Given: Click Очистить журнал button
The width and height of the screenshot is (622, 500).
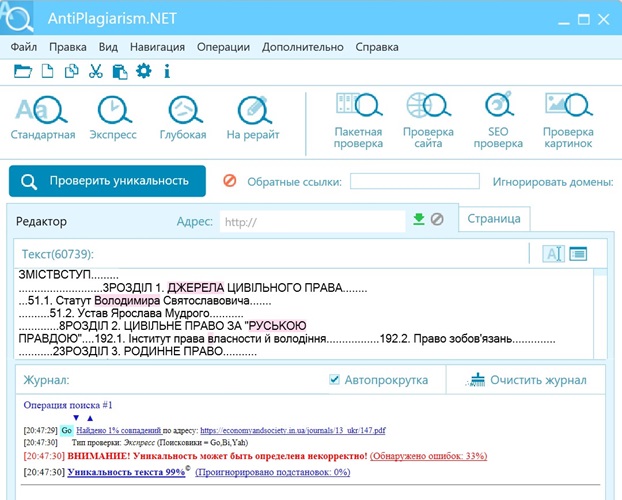Looking at the screenshot, I should 526,380.
